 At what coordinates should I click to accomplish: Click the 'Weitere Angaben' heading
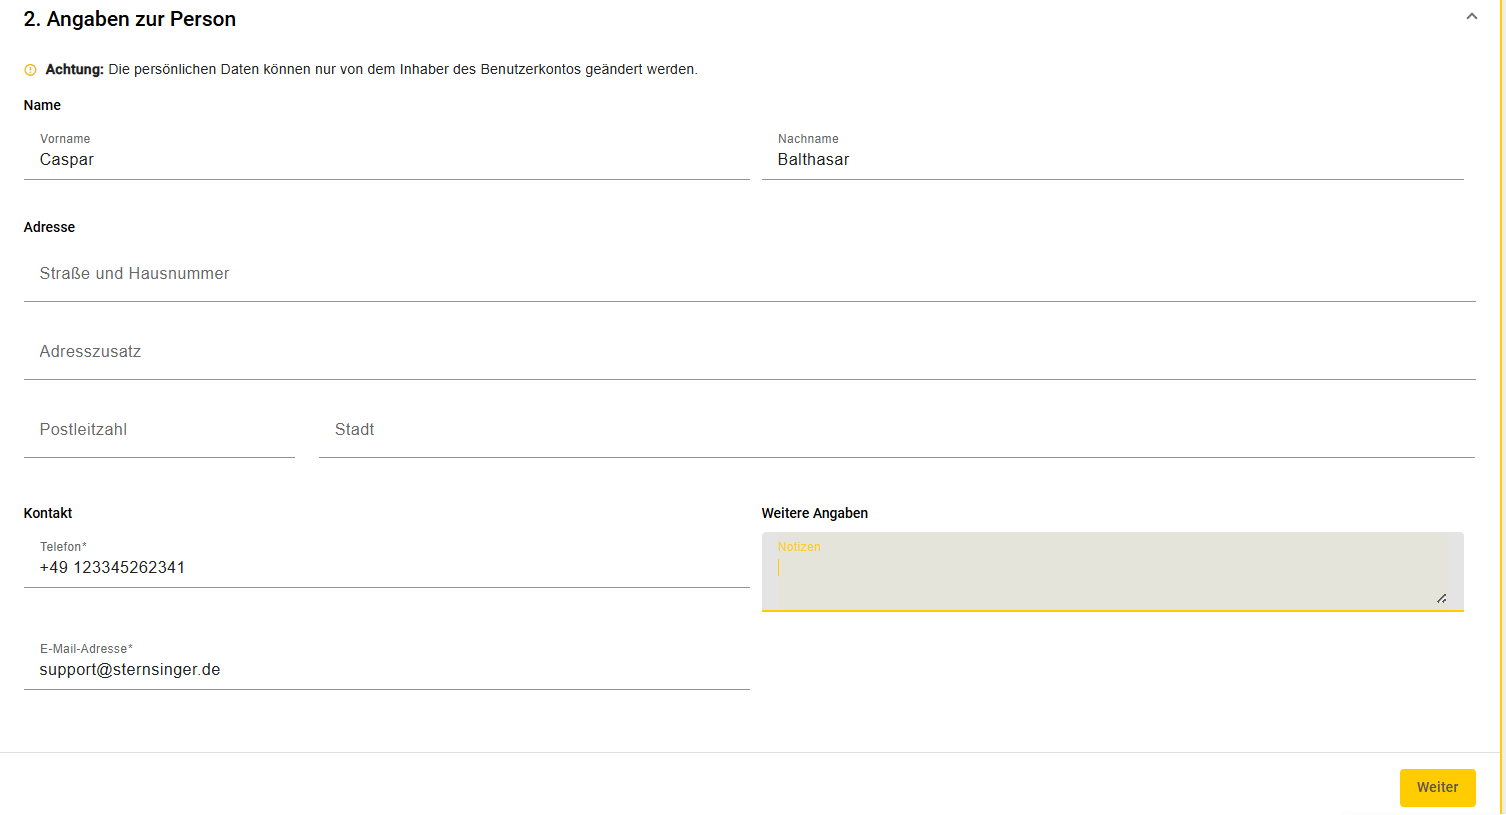coord(815,513)
